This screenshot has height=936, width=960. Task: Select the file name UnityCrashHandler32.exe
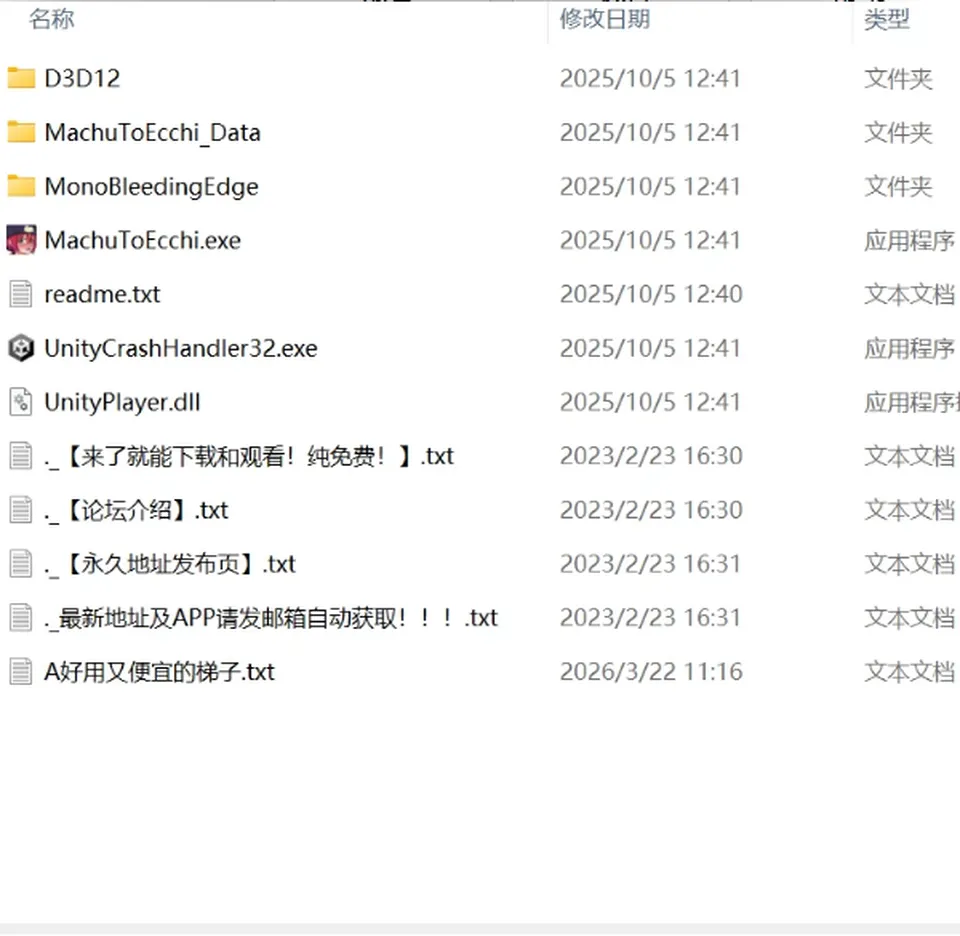[x=181, y=348]
